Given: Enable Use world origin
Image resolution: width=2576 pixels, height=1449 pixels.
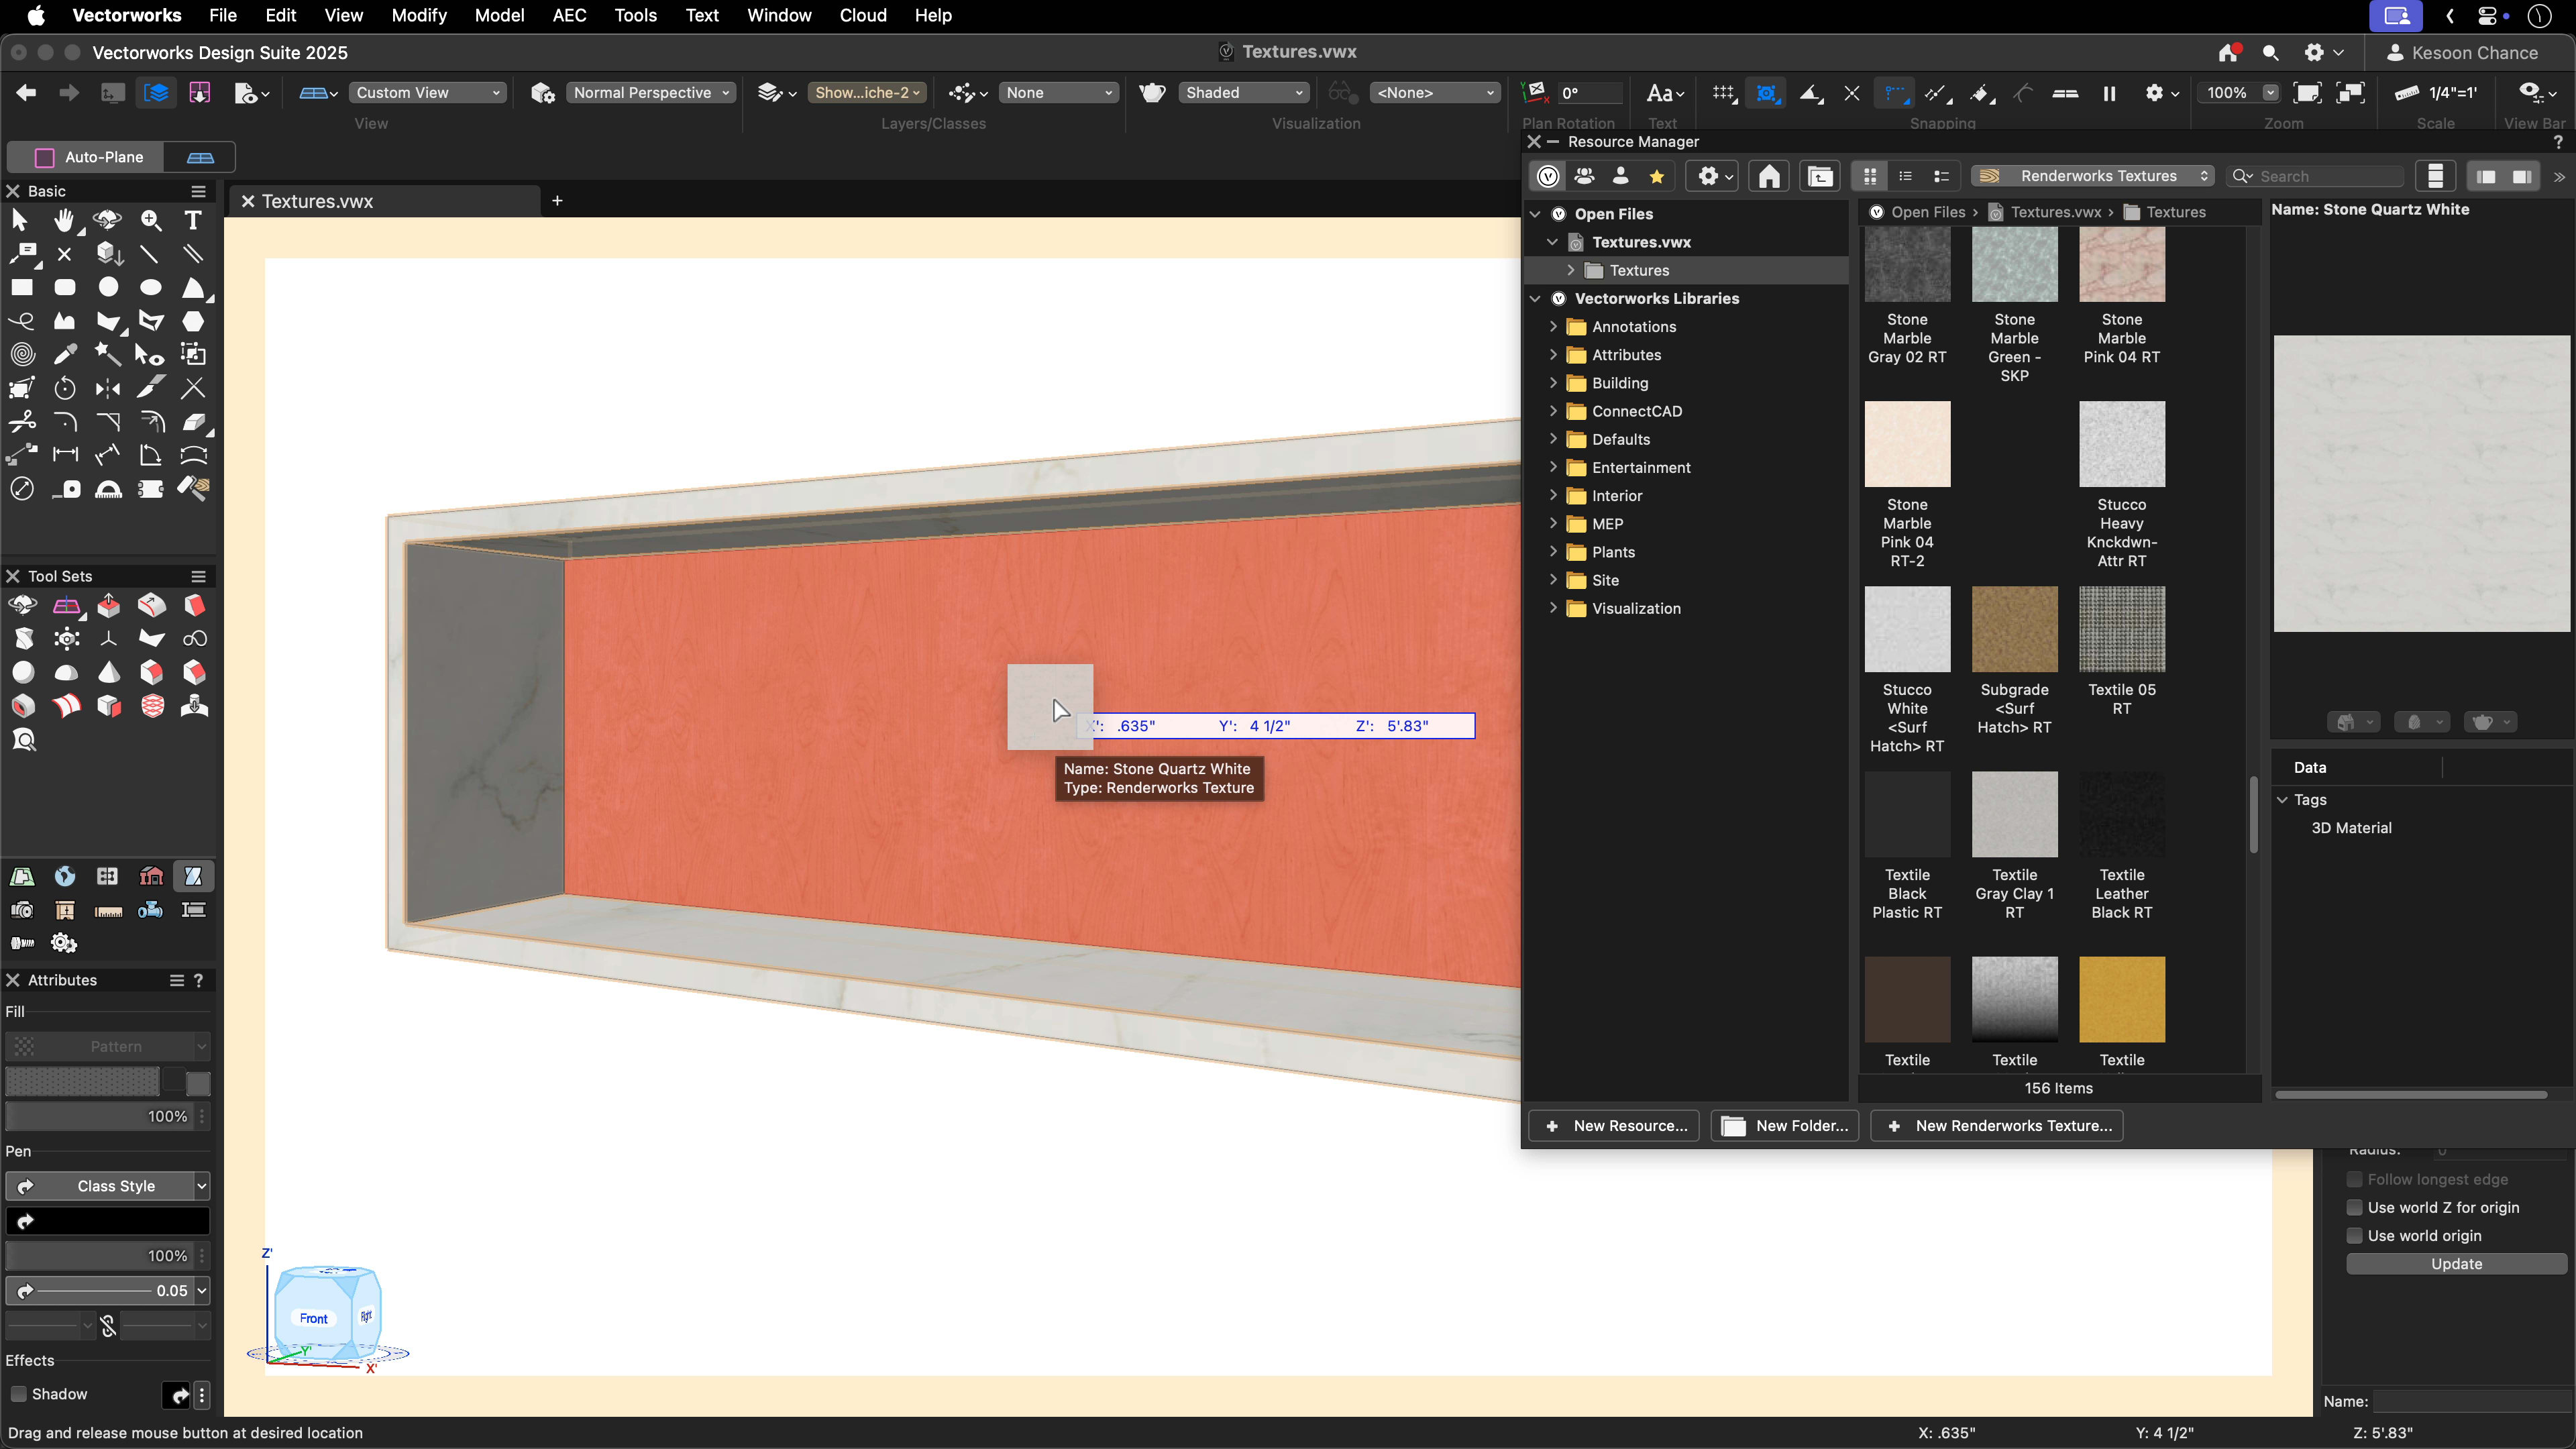Looking at the screenshot, I should point(2356,1235).
